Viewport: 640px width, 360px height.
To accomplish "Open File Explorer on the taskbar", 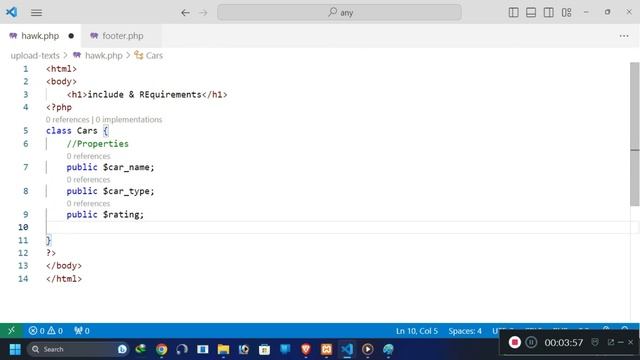I will [223, 349].
